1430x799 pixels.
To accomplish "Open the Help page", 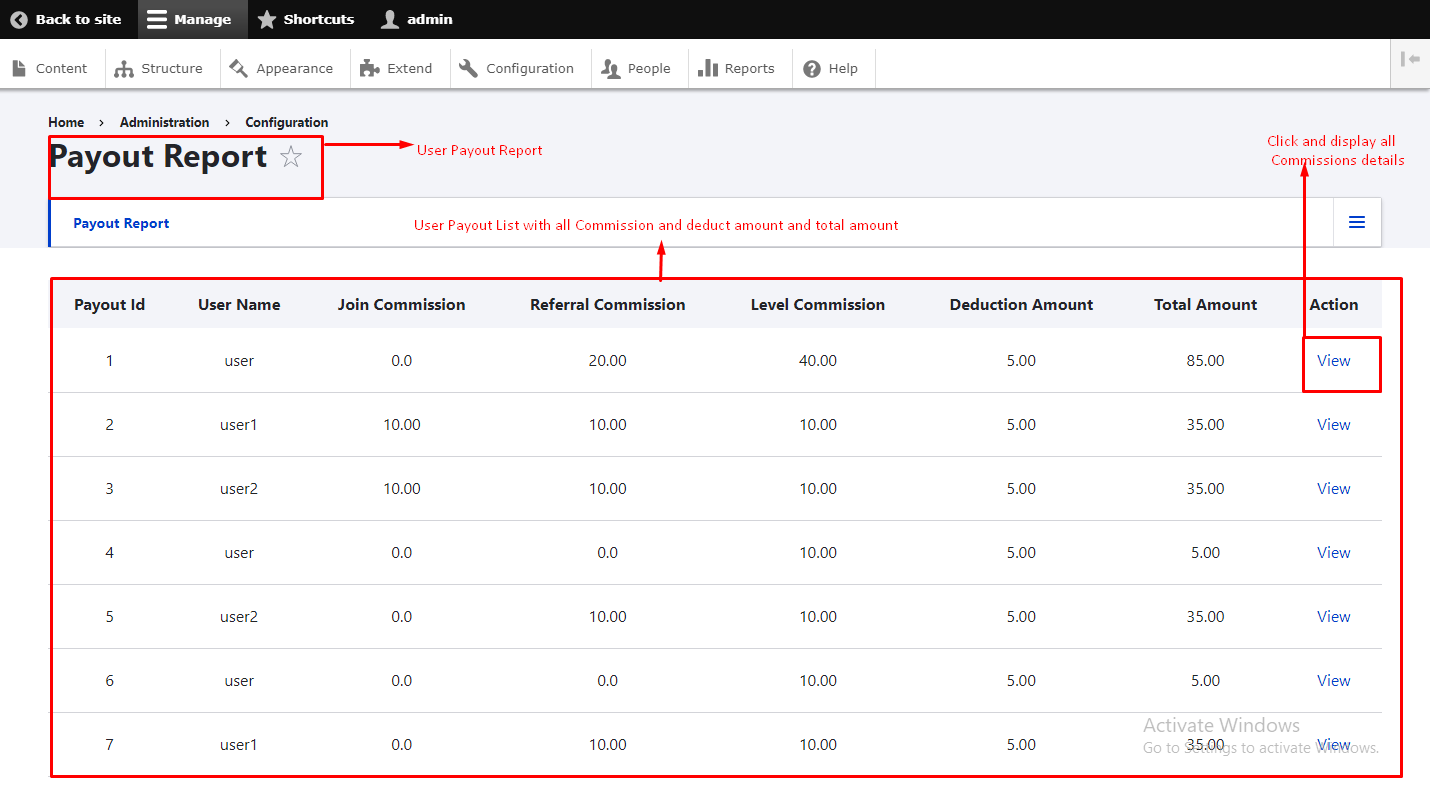I will tap(831, 68).
